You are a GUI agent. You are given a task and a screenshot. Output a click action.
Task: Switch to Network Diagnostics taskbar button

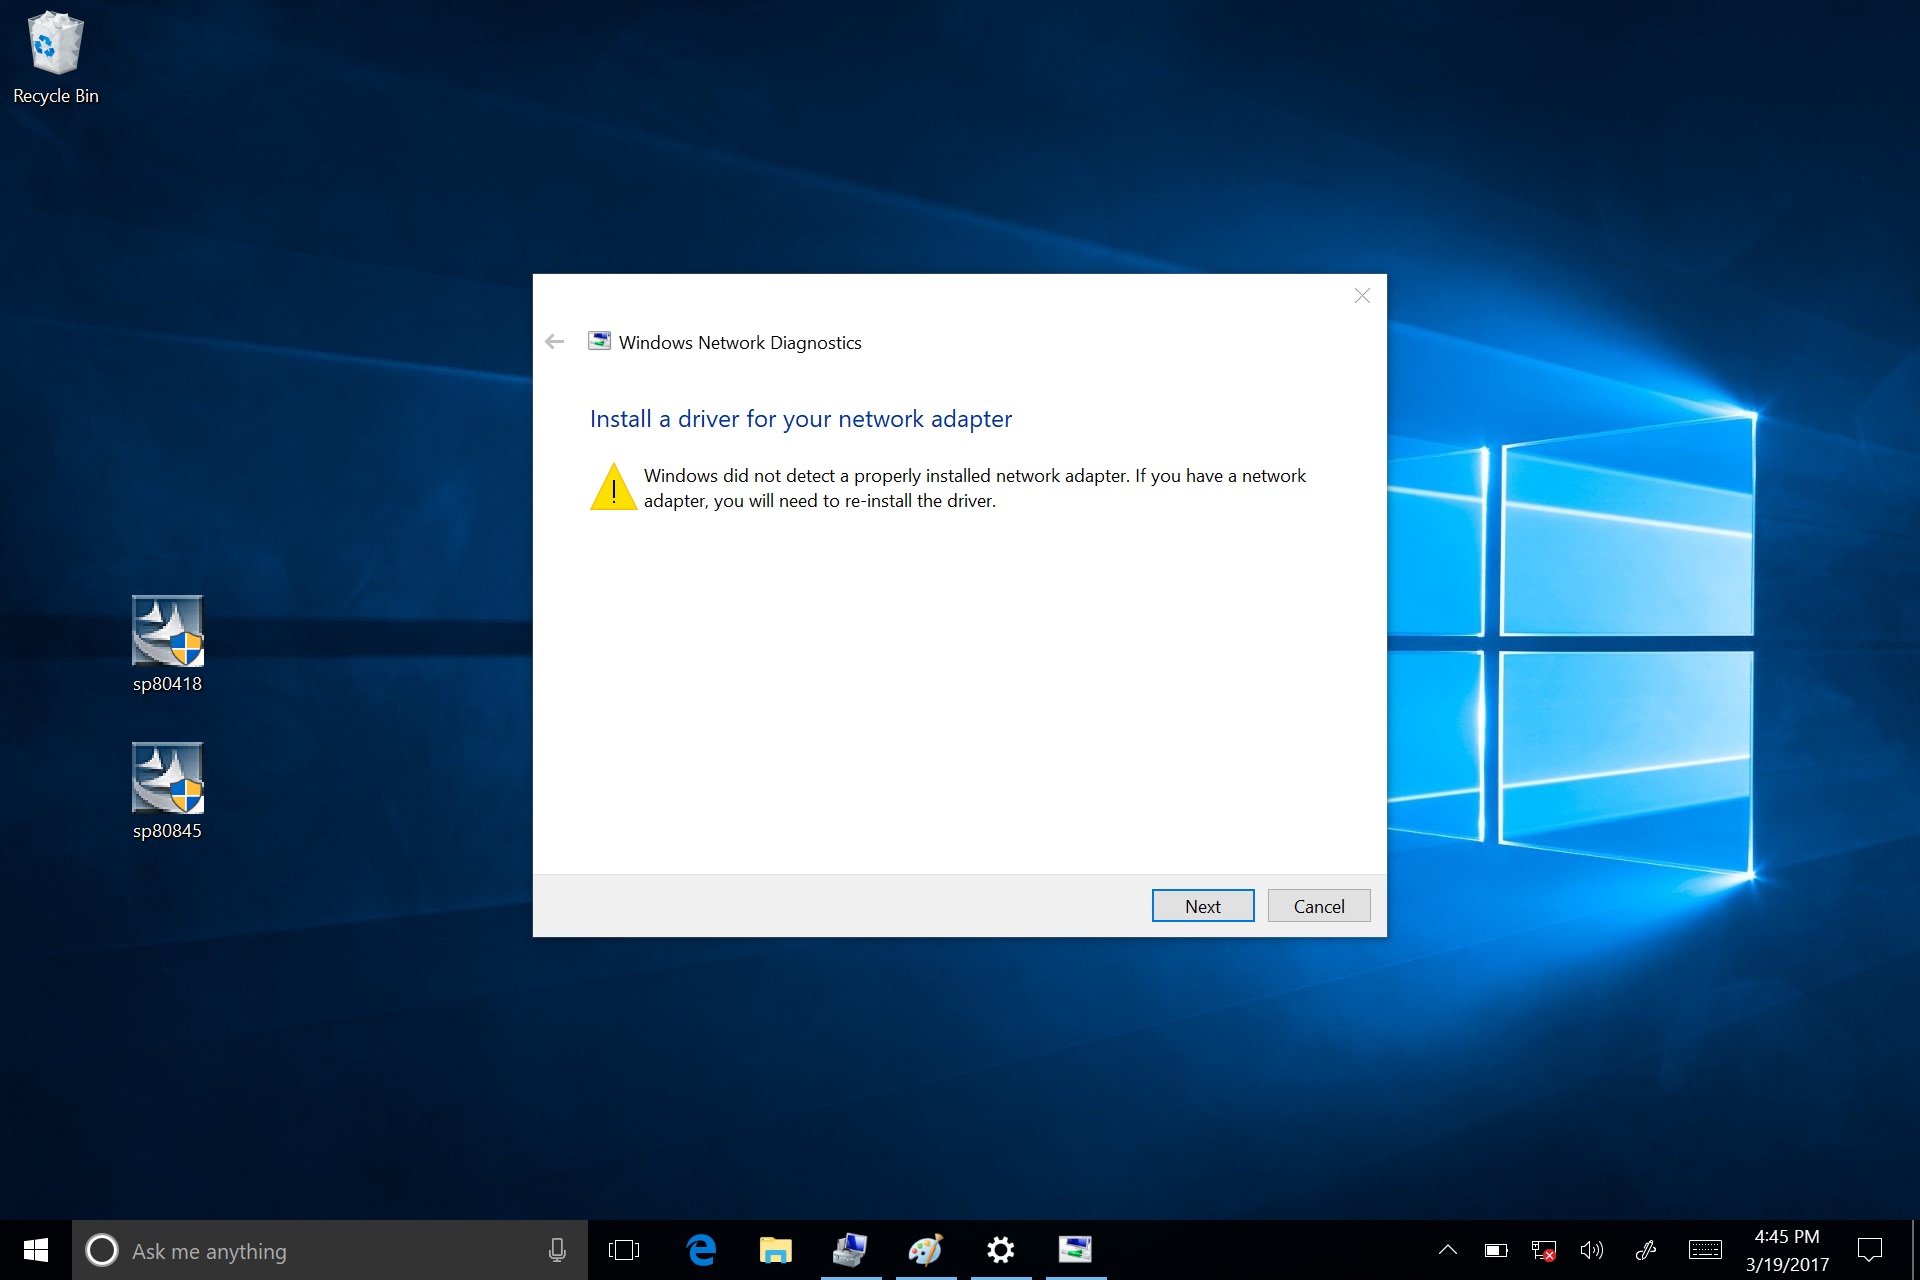pos(1076,1250)
